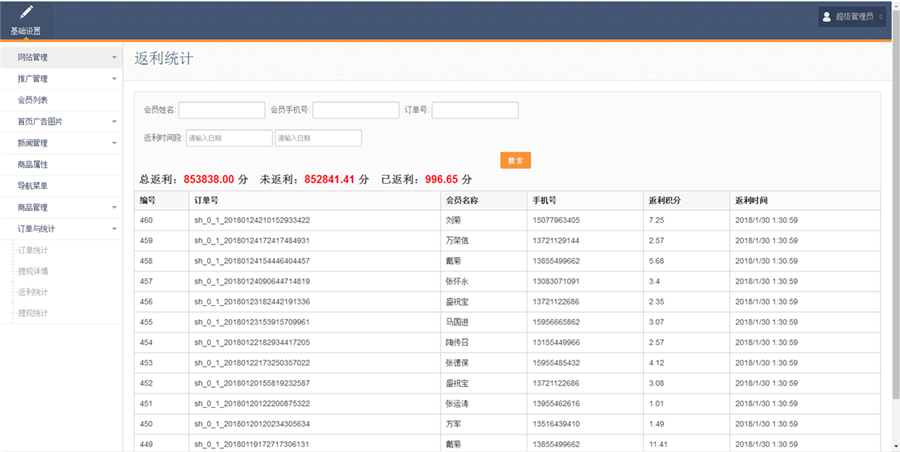Click unrebated value 852841.41
This screenshot has height=452, width=900.
tap(329, 180)
